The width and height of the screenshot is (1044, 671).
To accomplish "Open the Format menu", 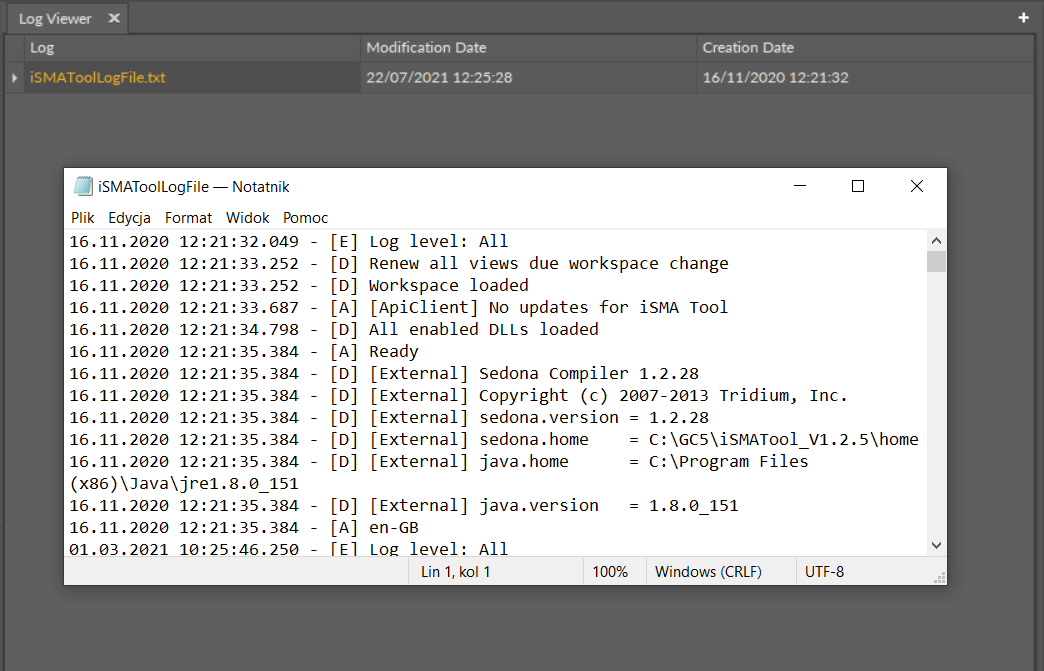I will pos(188,217).
